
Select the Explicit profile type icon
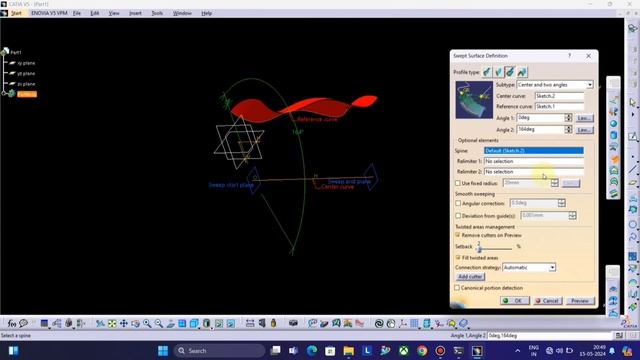click(x=487, y=72)
